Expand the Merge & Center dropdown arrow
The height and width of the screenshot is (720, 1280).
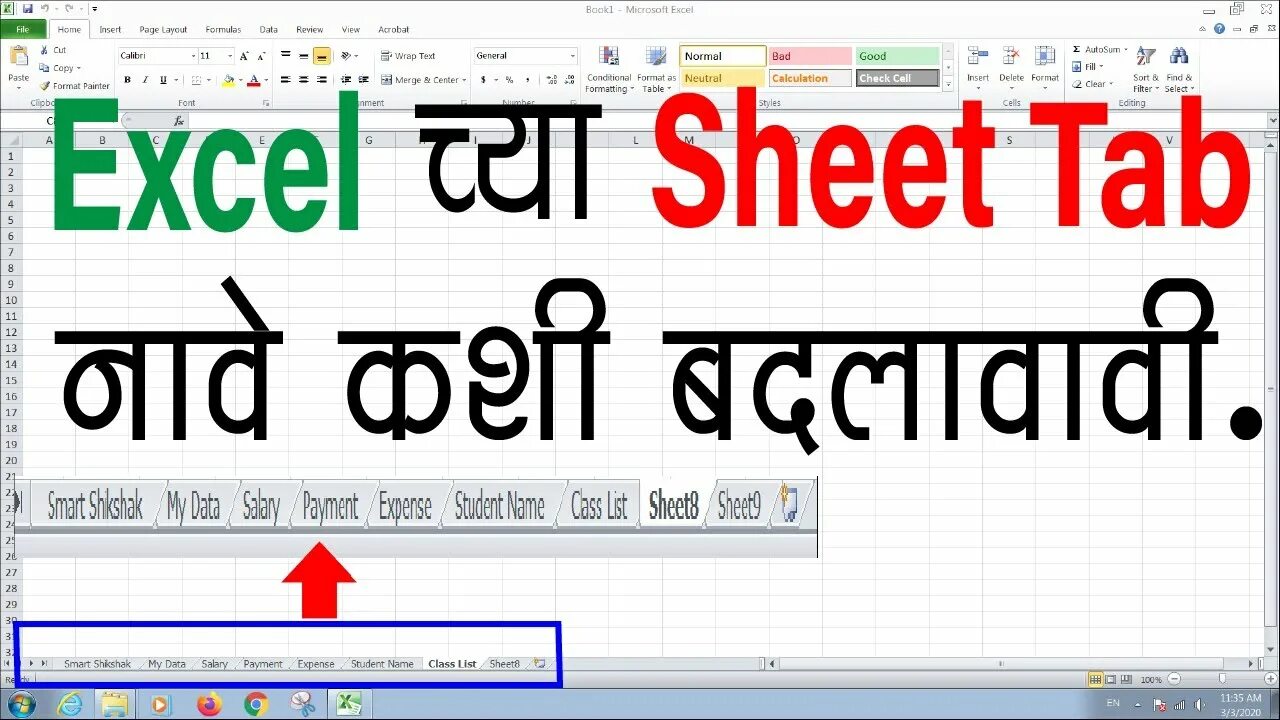465,80
